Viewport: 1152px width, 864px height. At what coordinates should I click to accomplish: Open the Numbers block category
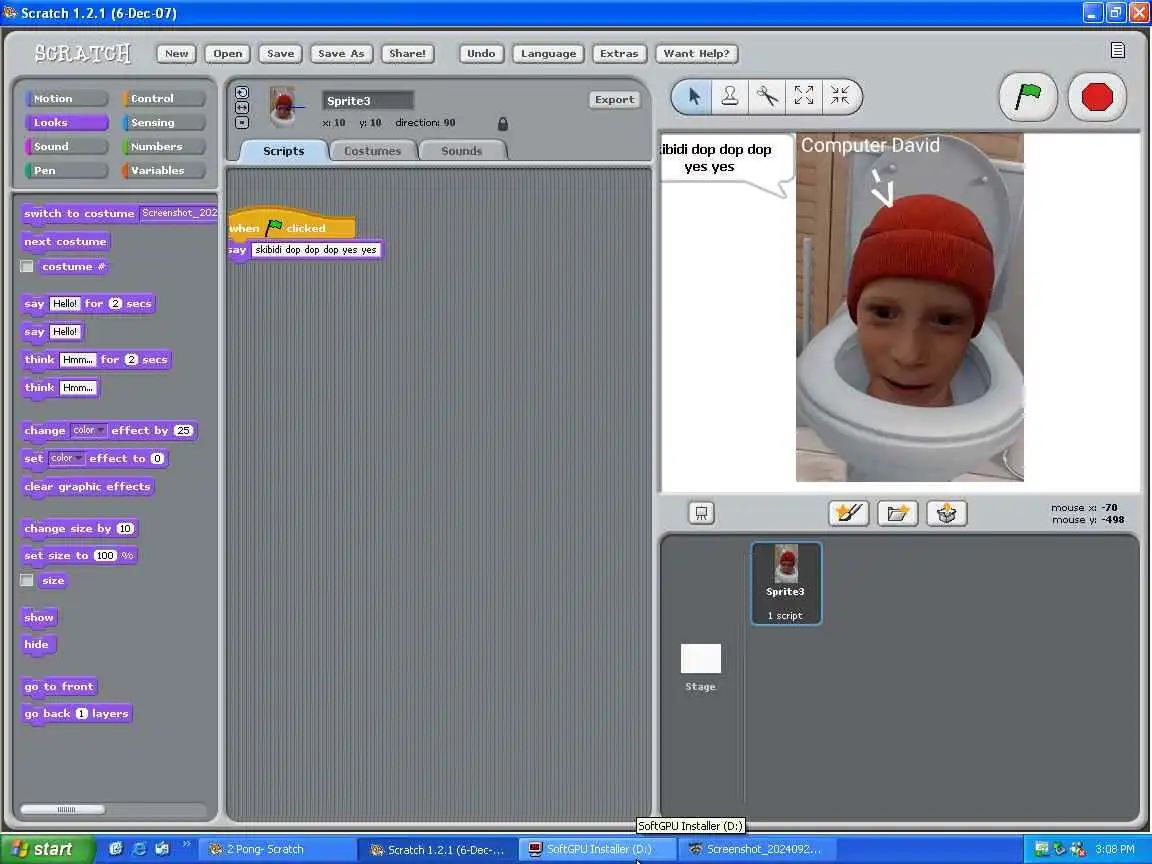pos(163,146)
